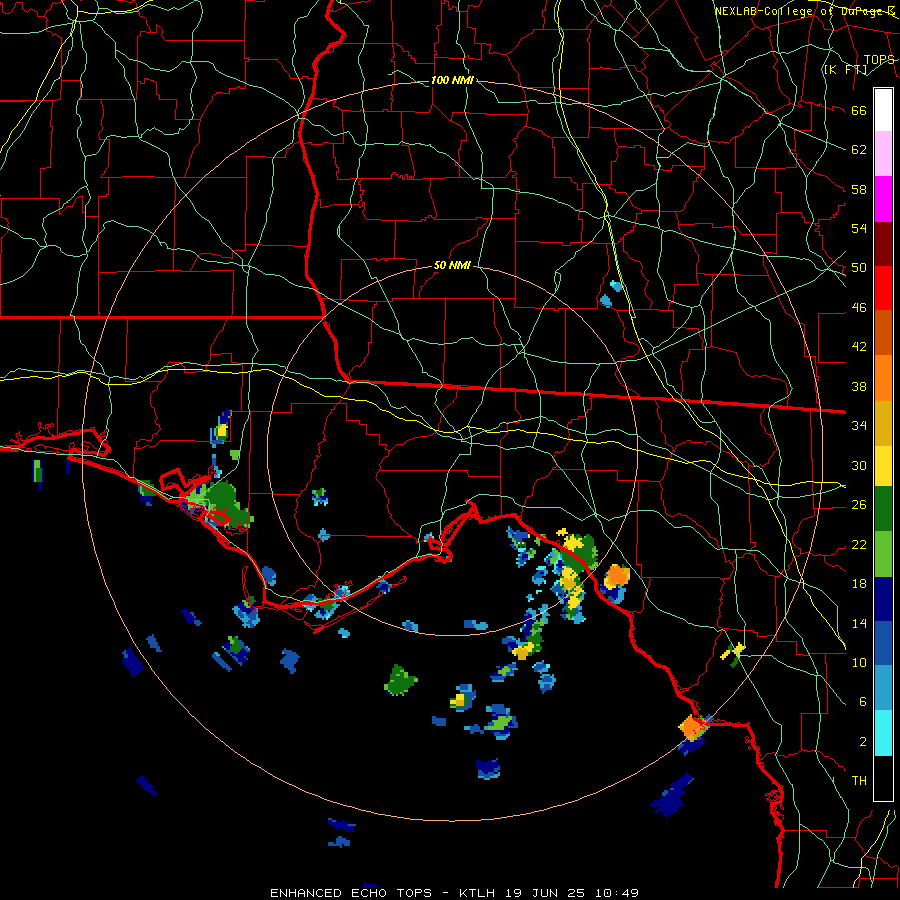The image size is (900, 900).
Task: Click the '10' legend value
Action: [859, 663]
